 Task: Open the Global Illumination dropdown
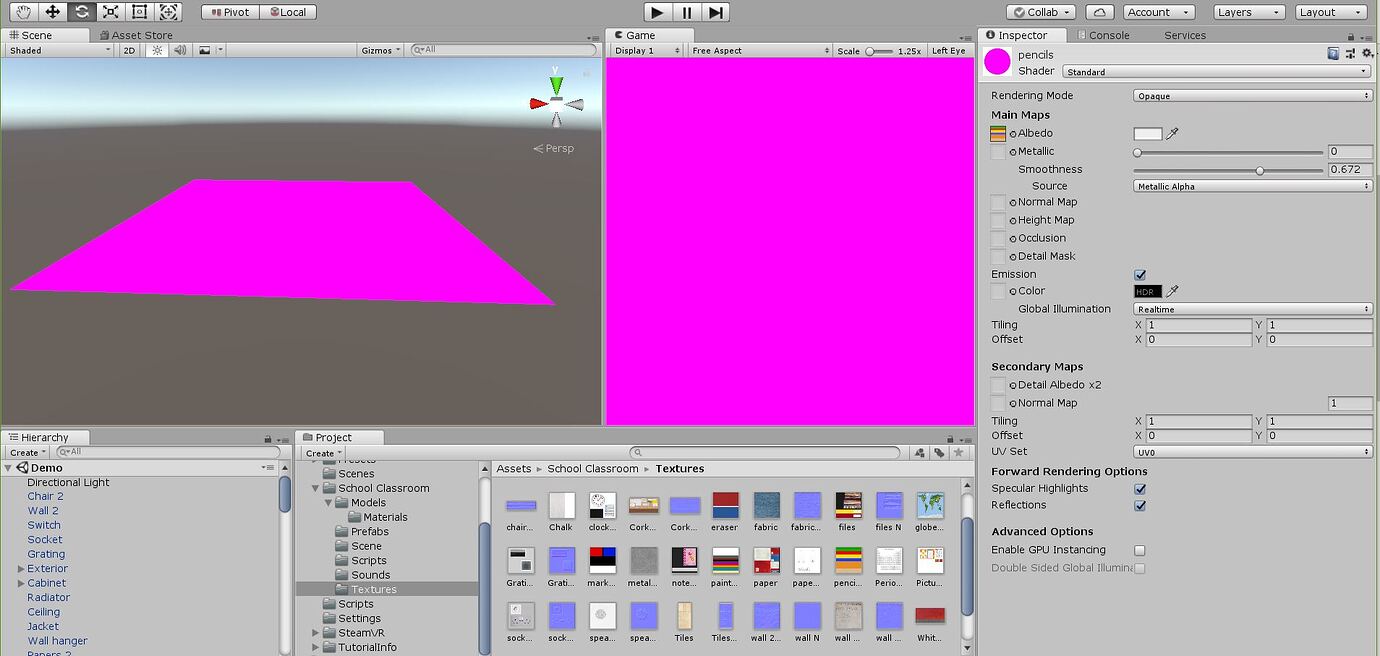pyautogui.click(x=1252, y=308)
